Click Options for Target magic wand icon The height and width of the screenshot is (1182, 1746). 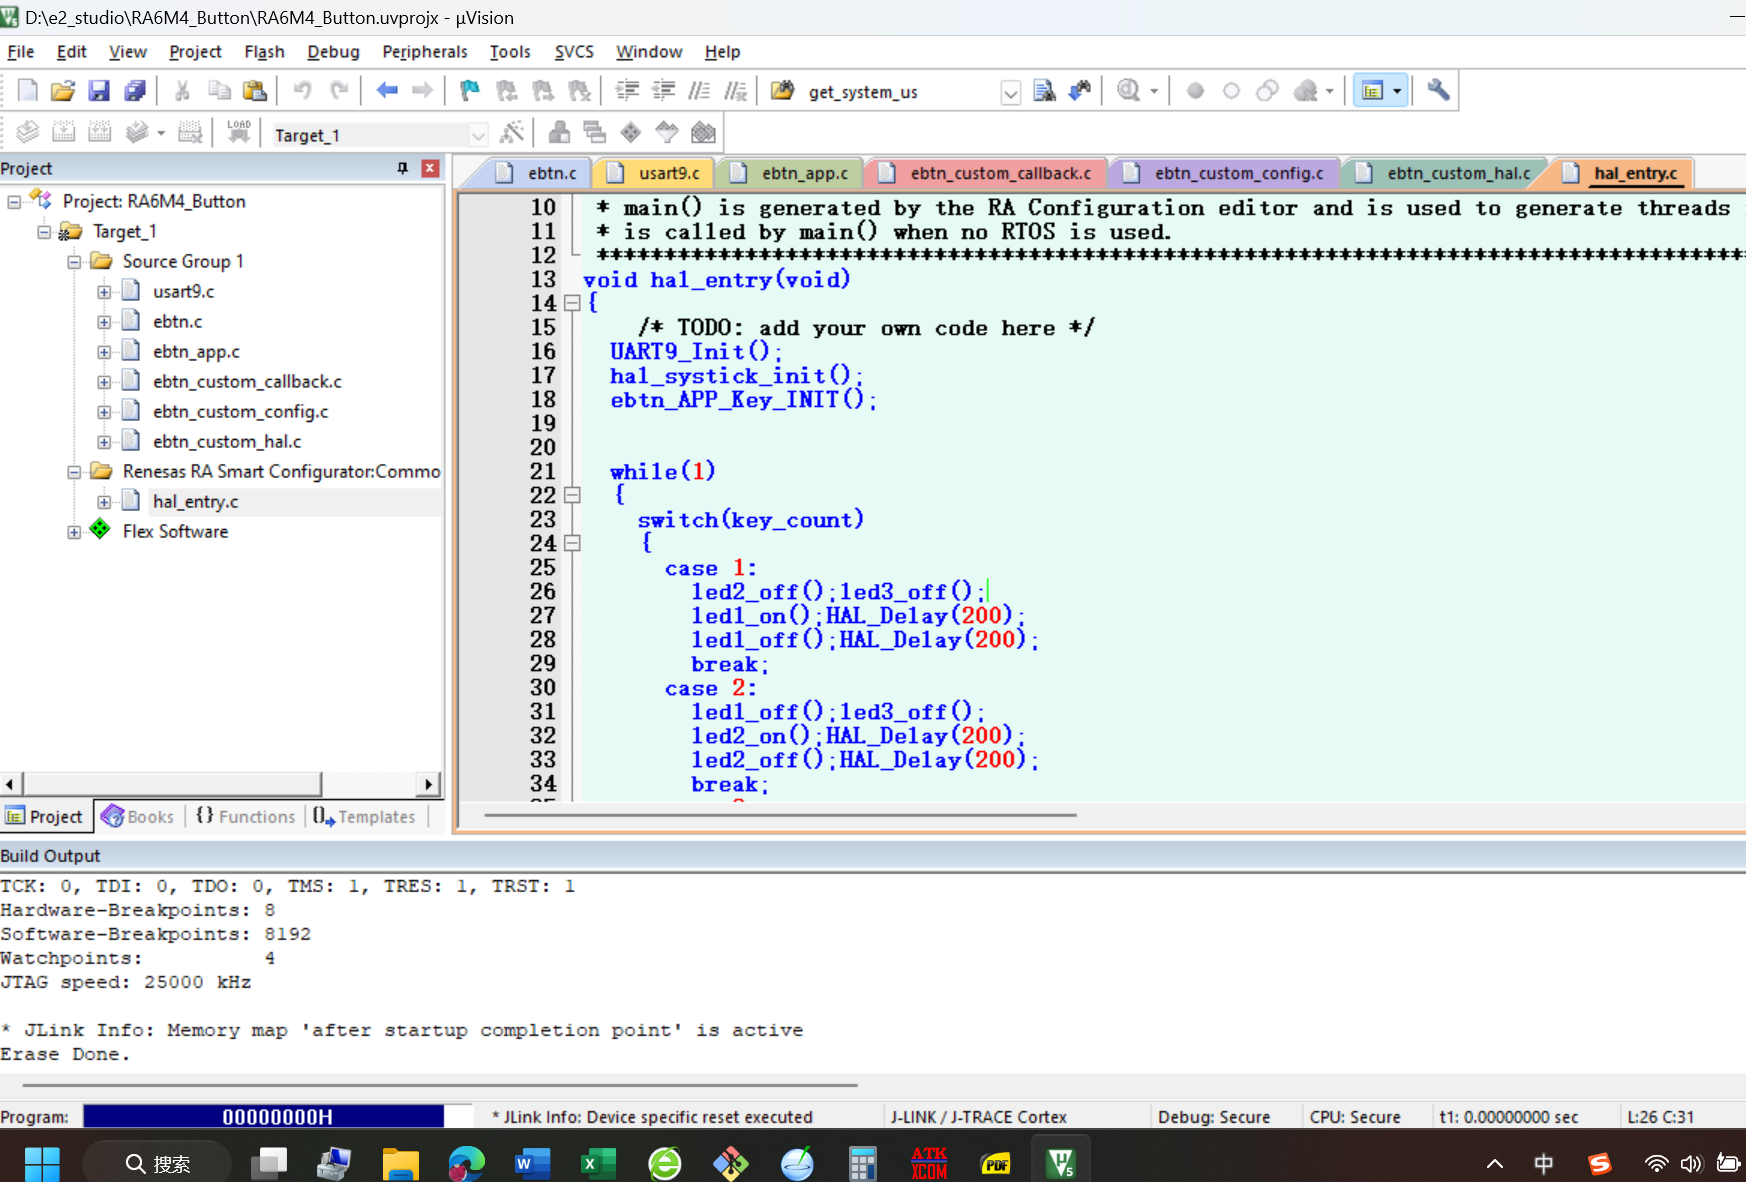pyautogui.click(x=512, y=132)
